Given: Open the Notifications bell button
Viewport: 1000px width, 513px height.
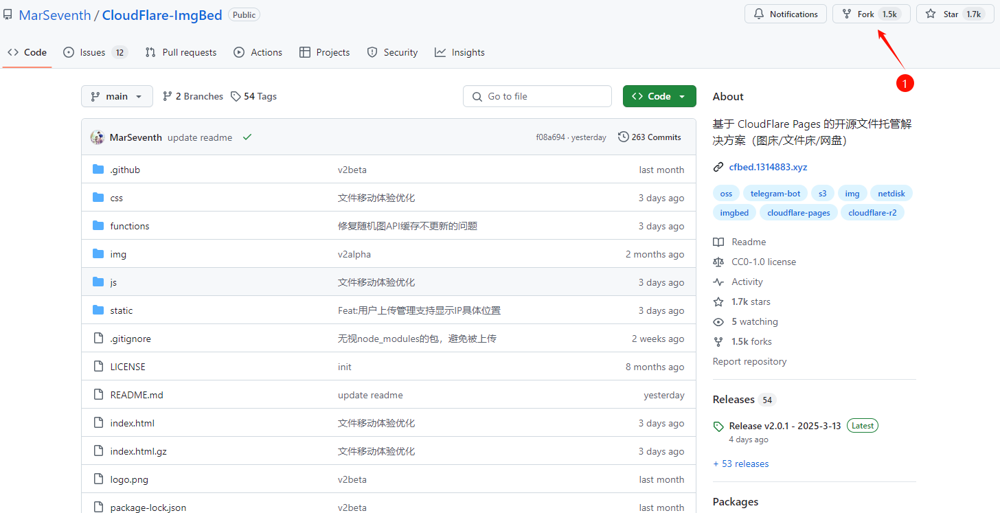Looking at the screenshot, I should pyautogui.click(x=785, y=14).
